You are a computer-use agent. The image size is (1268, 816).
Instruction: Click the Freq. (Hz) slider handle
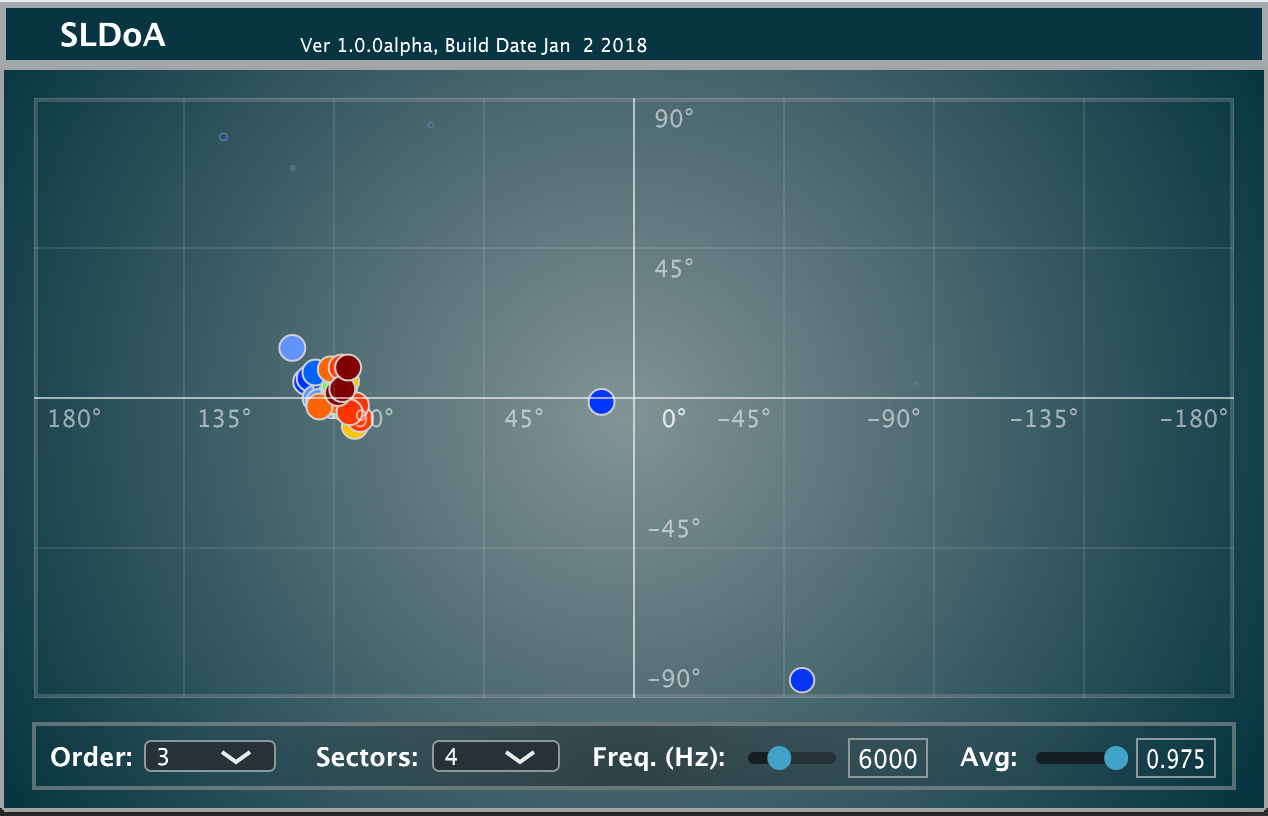(778, 758)
